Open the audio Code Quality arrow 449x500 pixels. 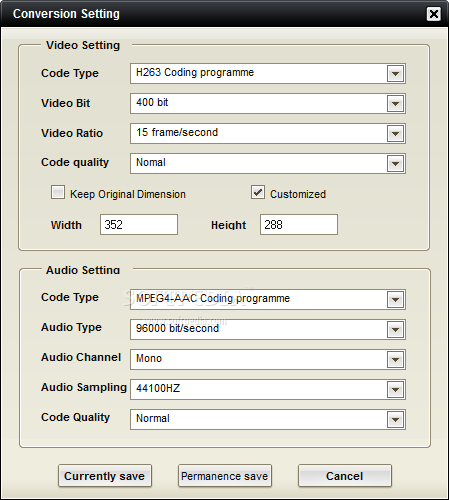[x=395, y=419]
